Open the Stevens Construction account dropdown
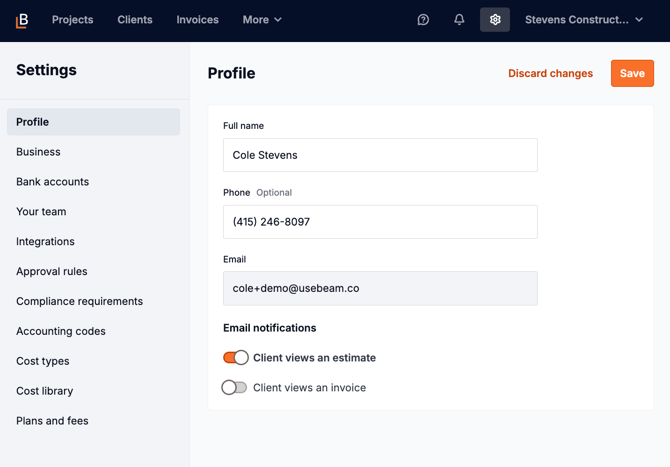Screen dimensions: 670x467 [x=584, y=20]
